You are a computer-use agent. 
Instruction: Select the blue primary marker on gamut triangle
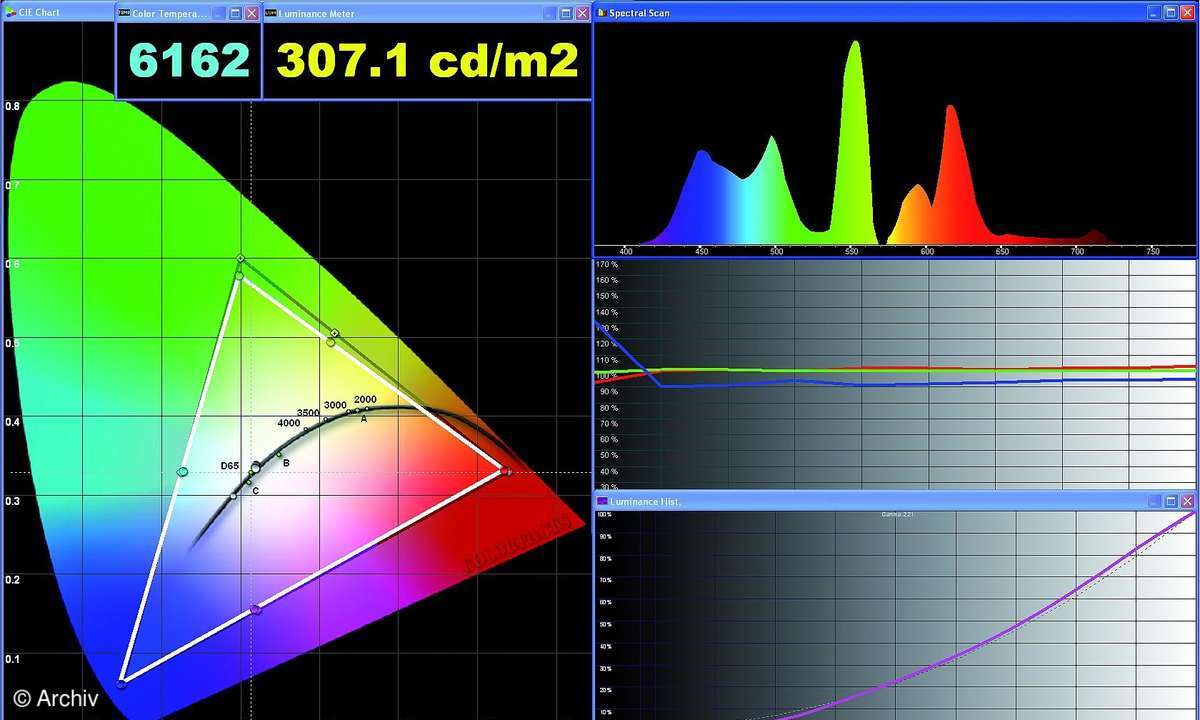121,683
